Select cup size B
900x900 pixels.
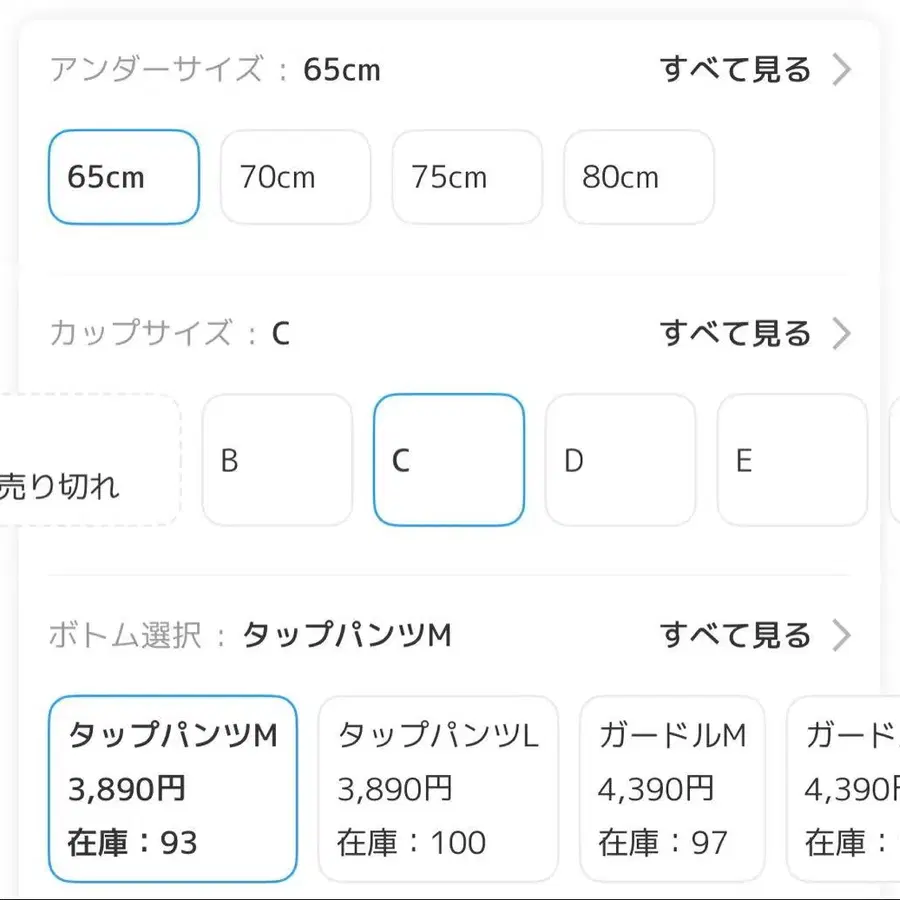pyautogui.click(x=277, y=460)
